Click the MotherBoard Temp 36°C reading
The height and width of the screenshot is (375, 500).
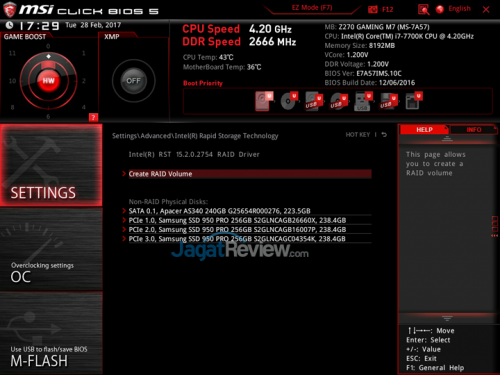pos(222,67)
